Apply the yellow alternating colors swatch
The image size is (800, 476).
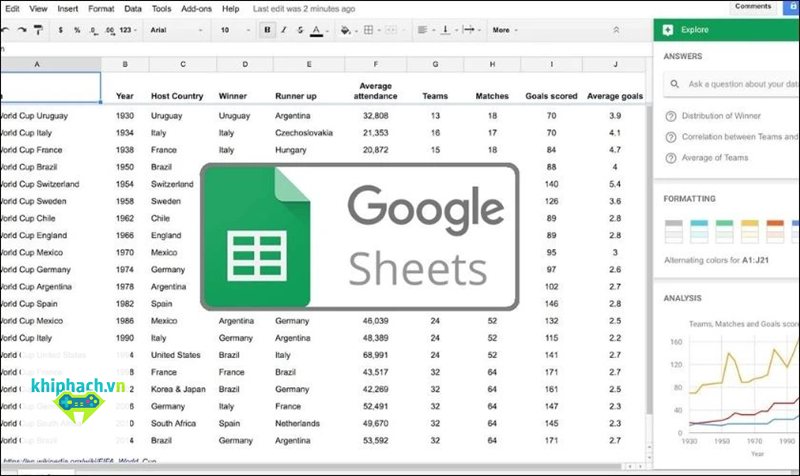pyautogui.click(x=749, y=232)
